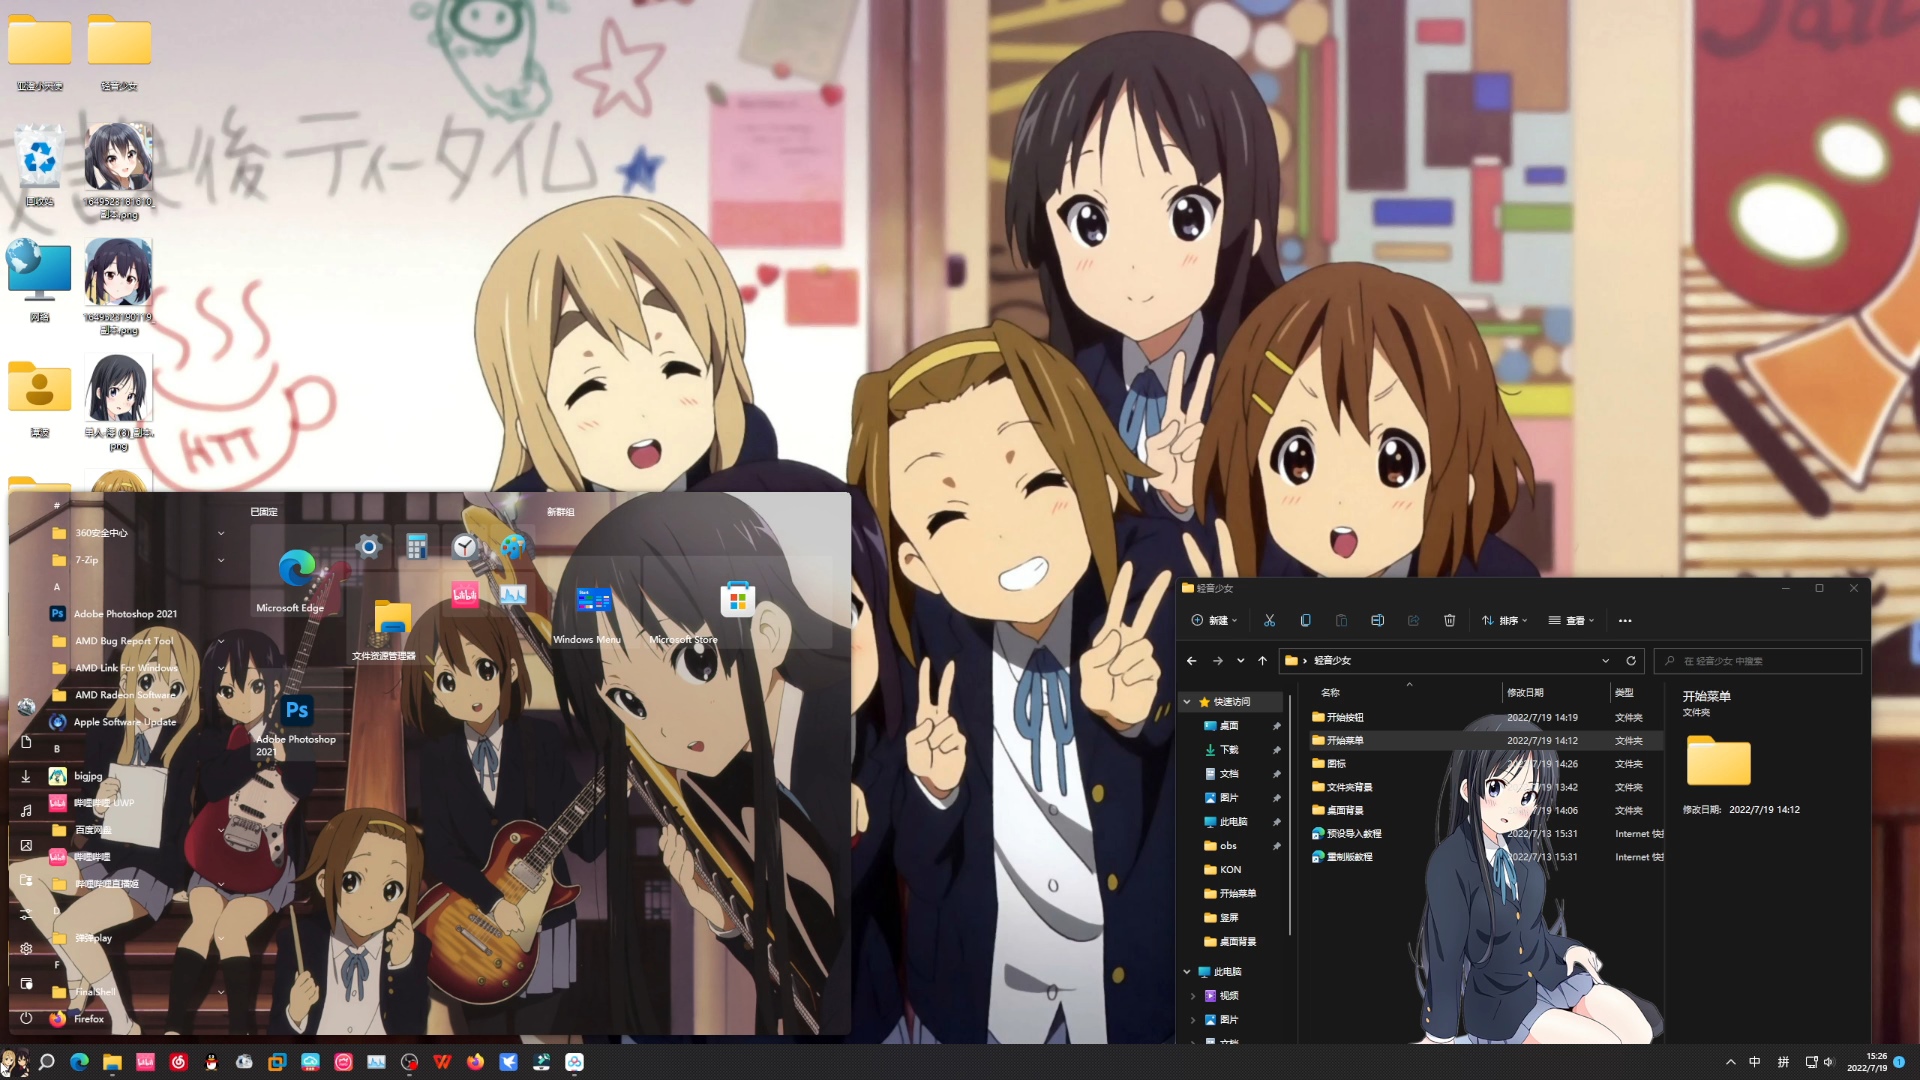Open the Settings gear tile in start menu

[x=369, y=546]
